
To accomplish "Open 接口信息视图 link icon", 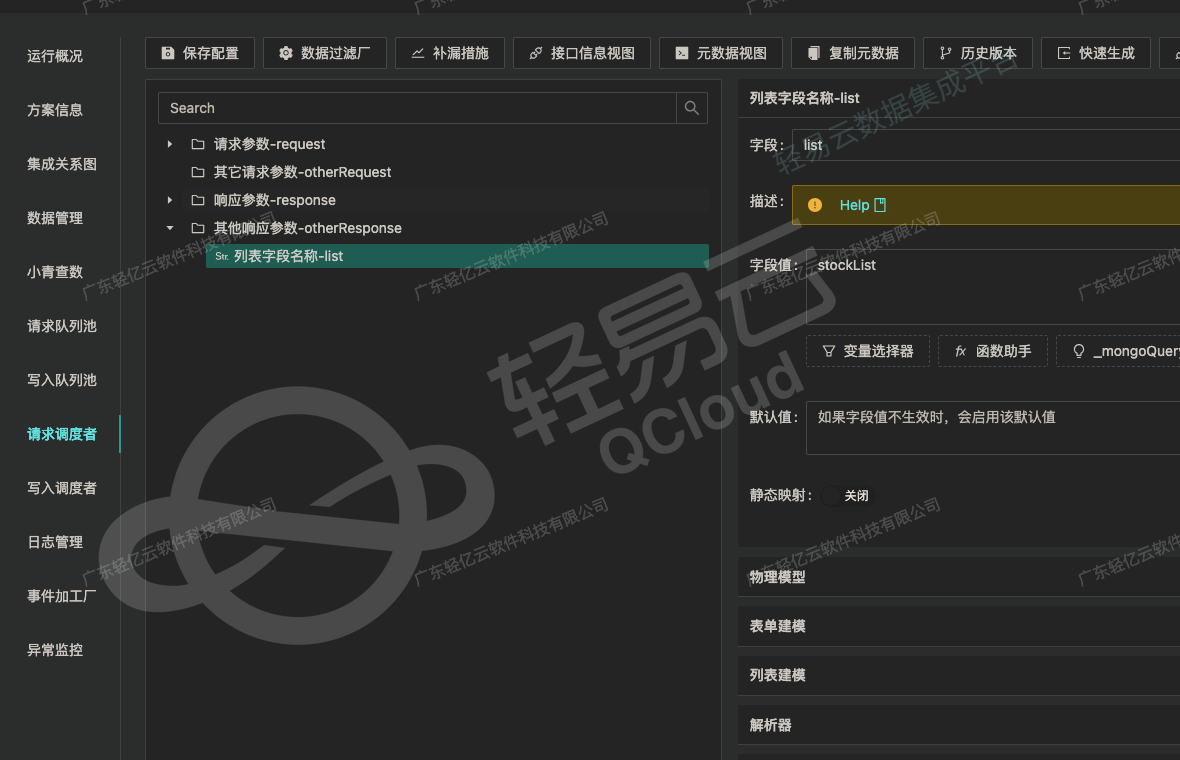I will 536,53.
